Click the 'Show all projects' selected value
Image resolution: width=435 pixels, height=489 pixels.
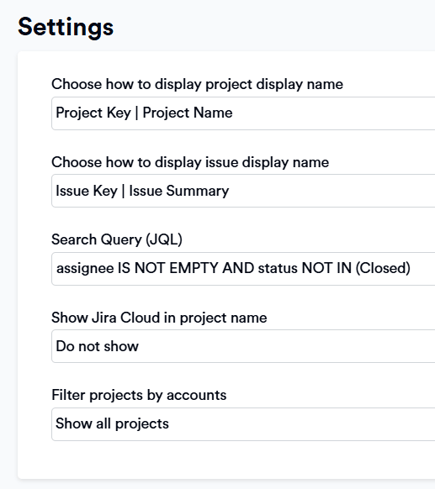click(112, 424)
